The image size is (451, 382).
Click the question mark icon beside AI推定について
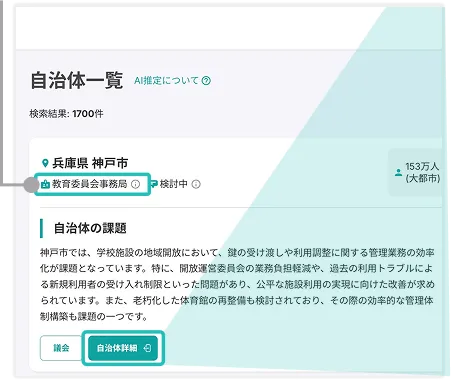point(206,81)
